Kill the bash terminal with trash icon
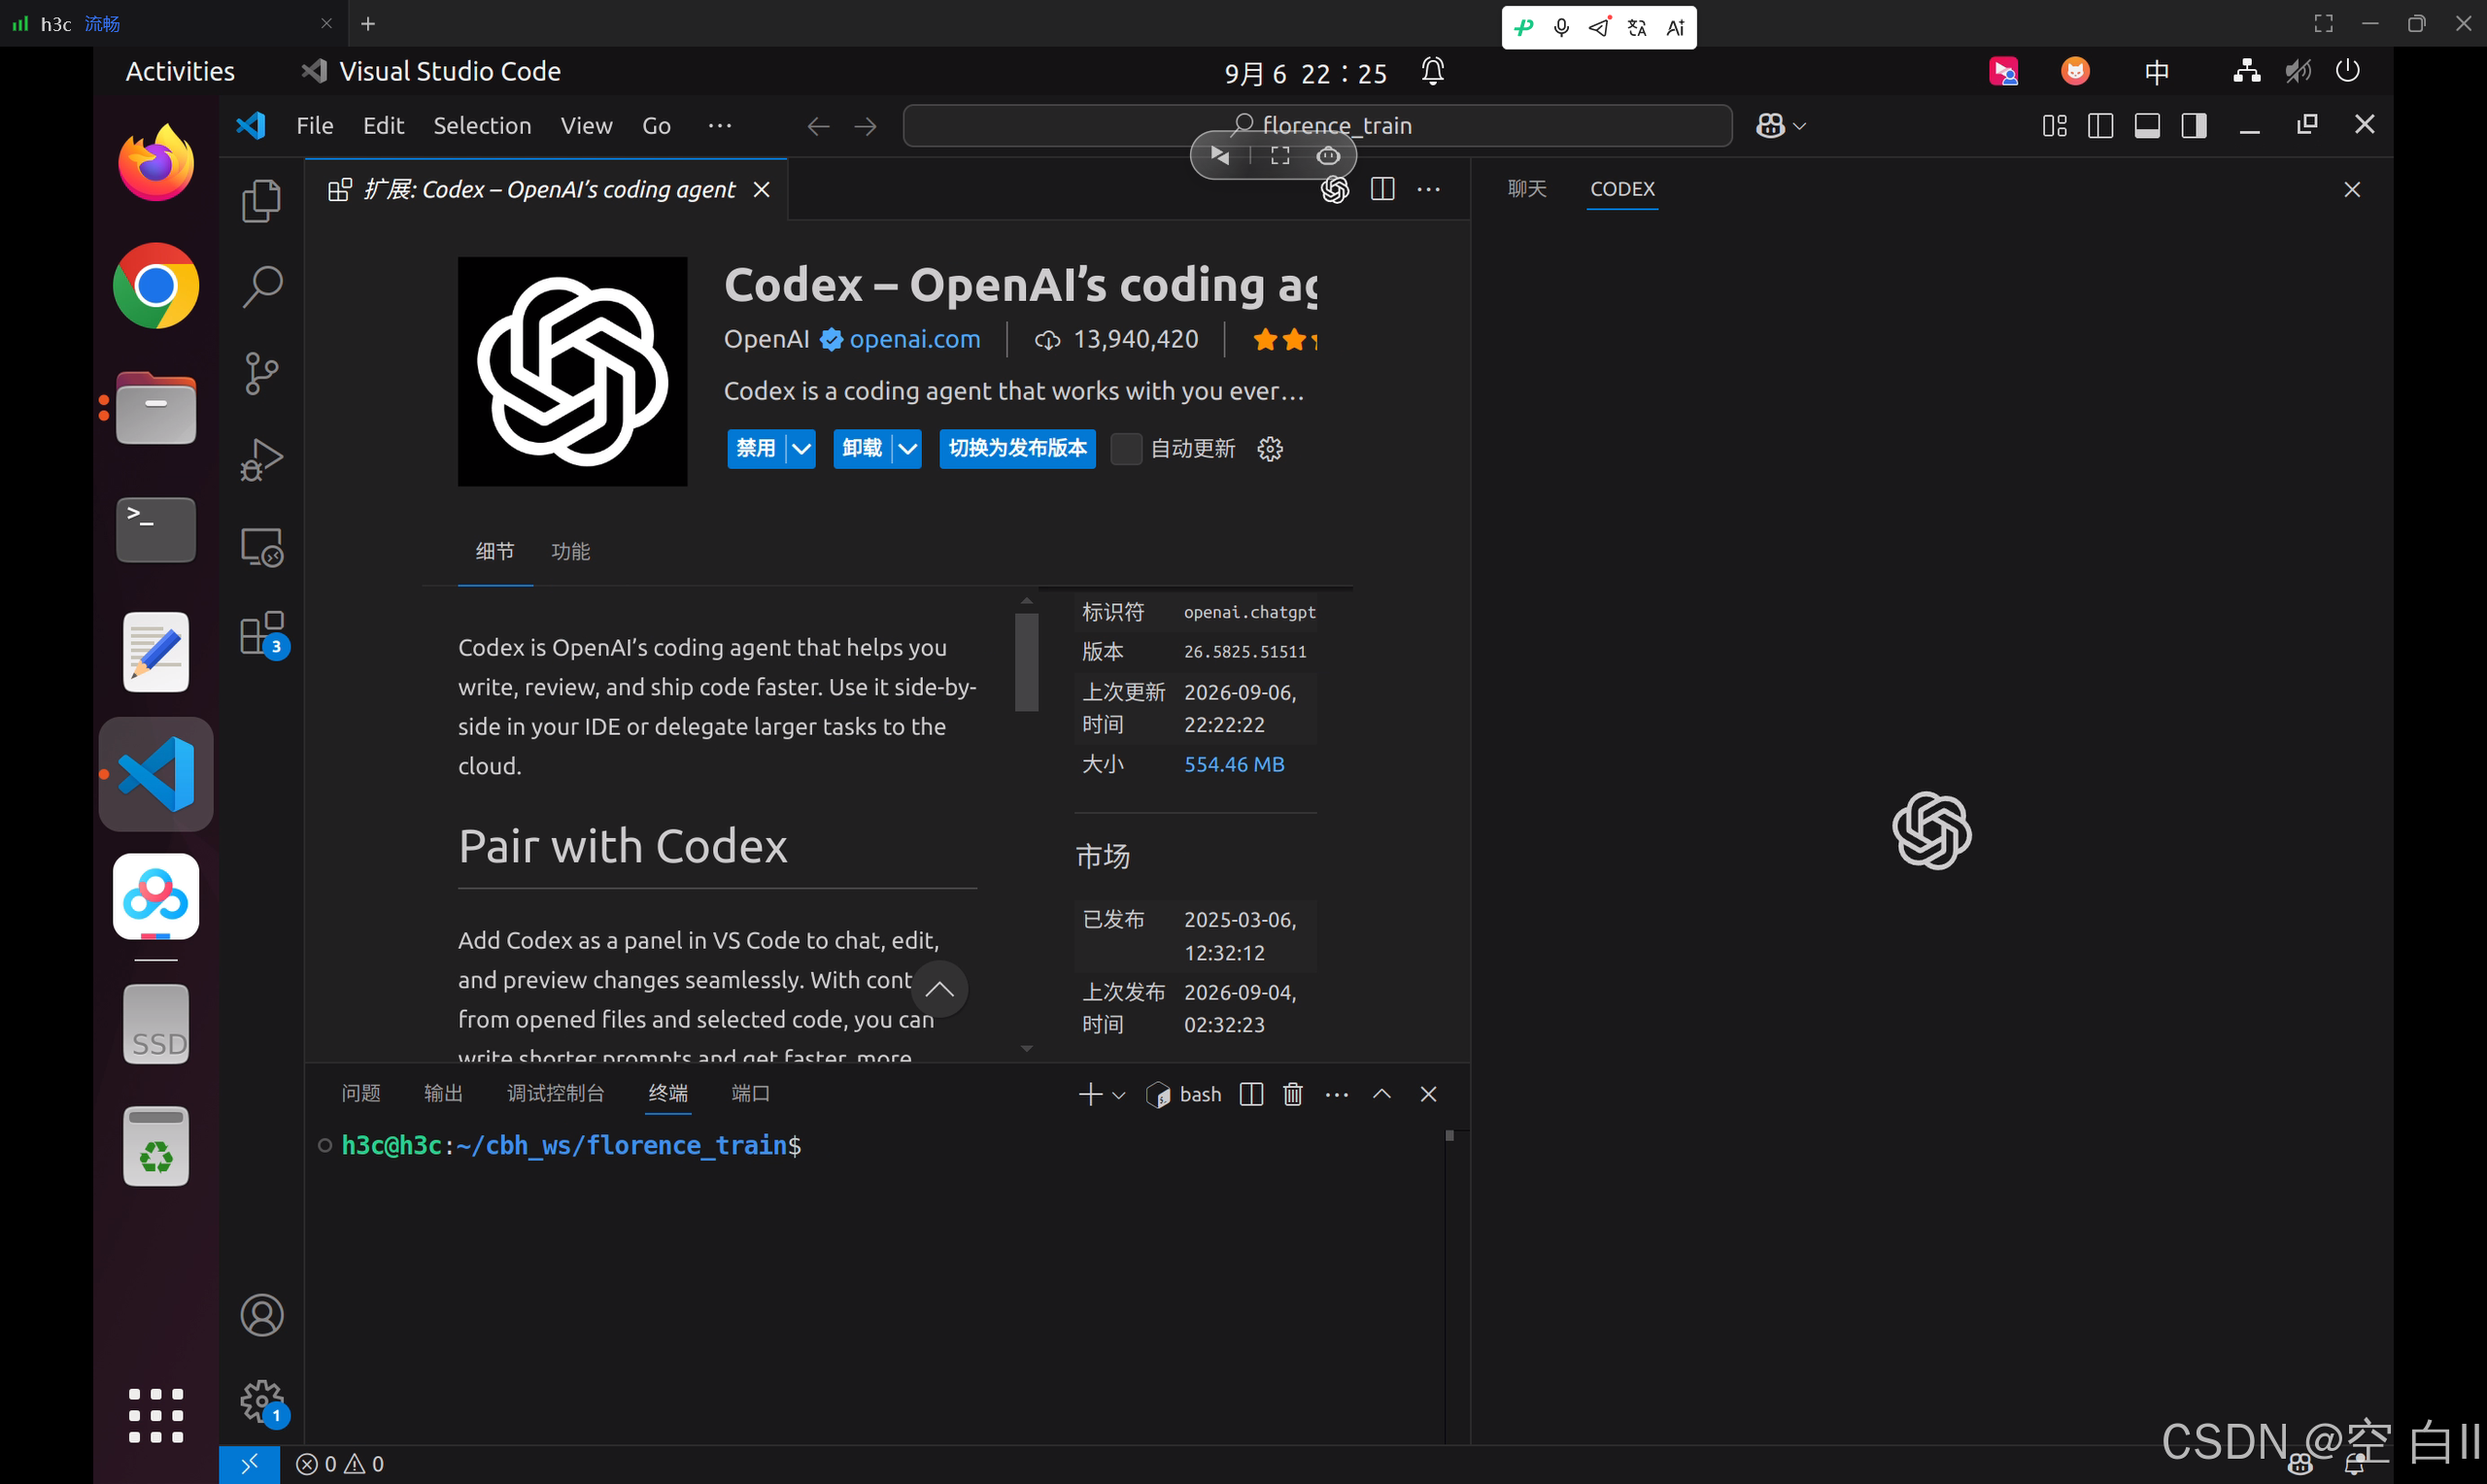This screenshot has height=1484, width=2487. pos(1293,1094)
